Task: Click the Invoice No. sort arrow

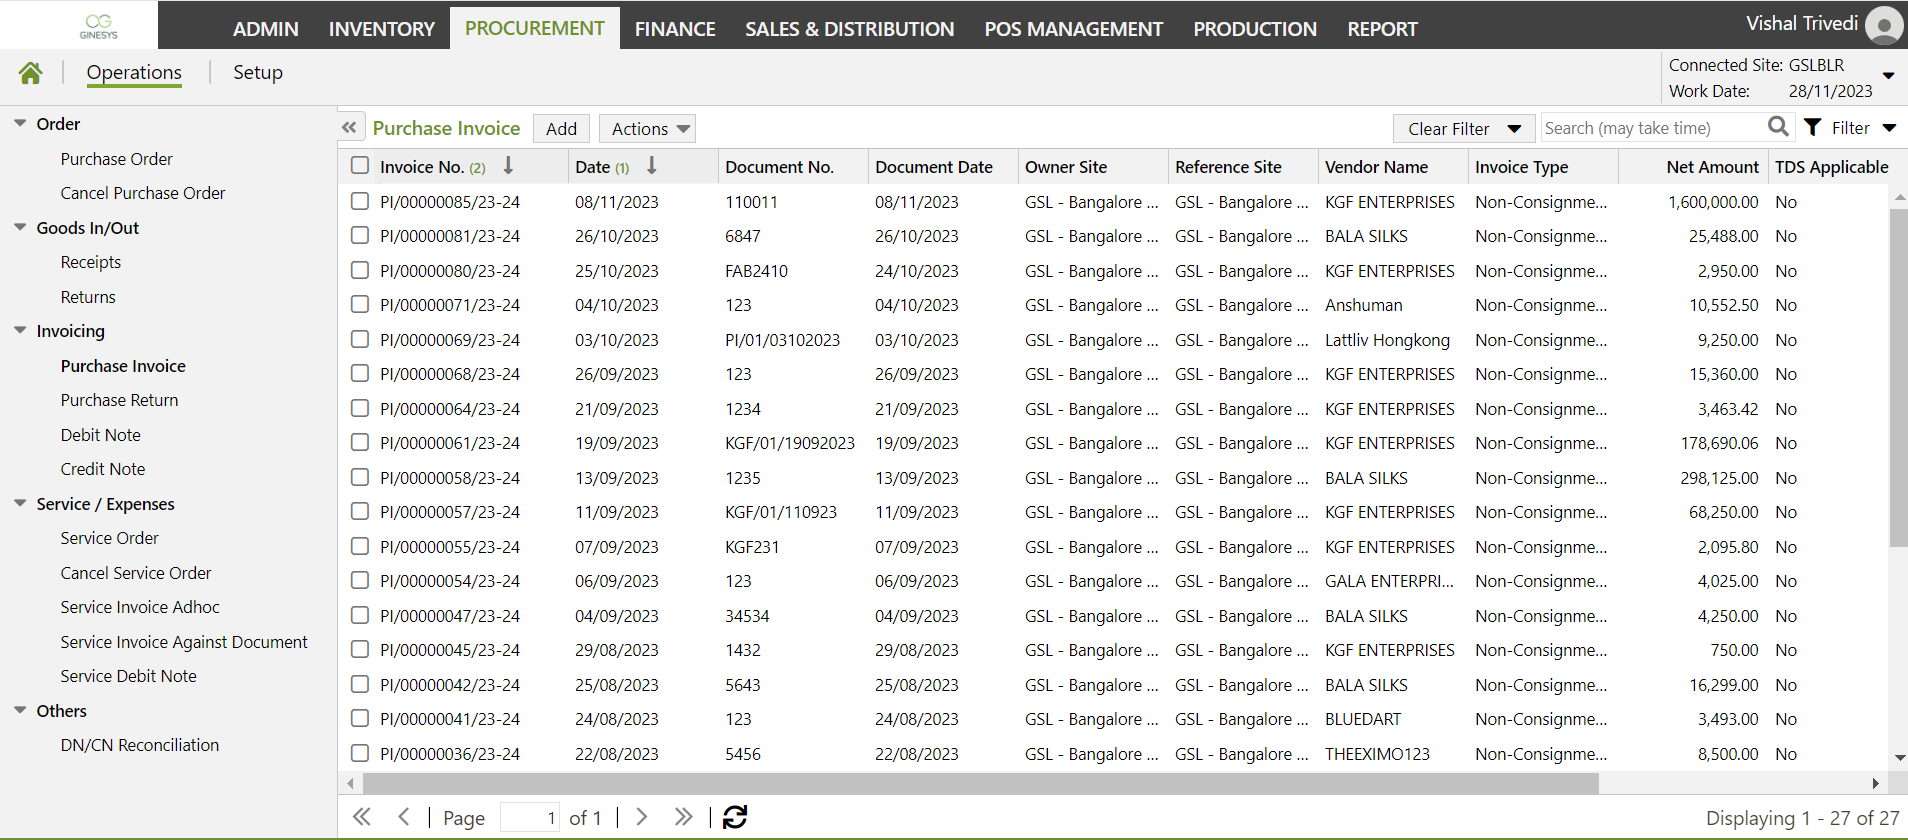Action: coord(508,166)
